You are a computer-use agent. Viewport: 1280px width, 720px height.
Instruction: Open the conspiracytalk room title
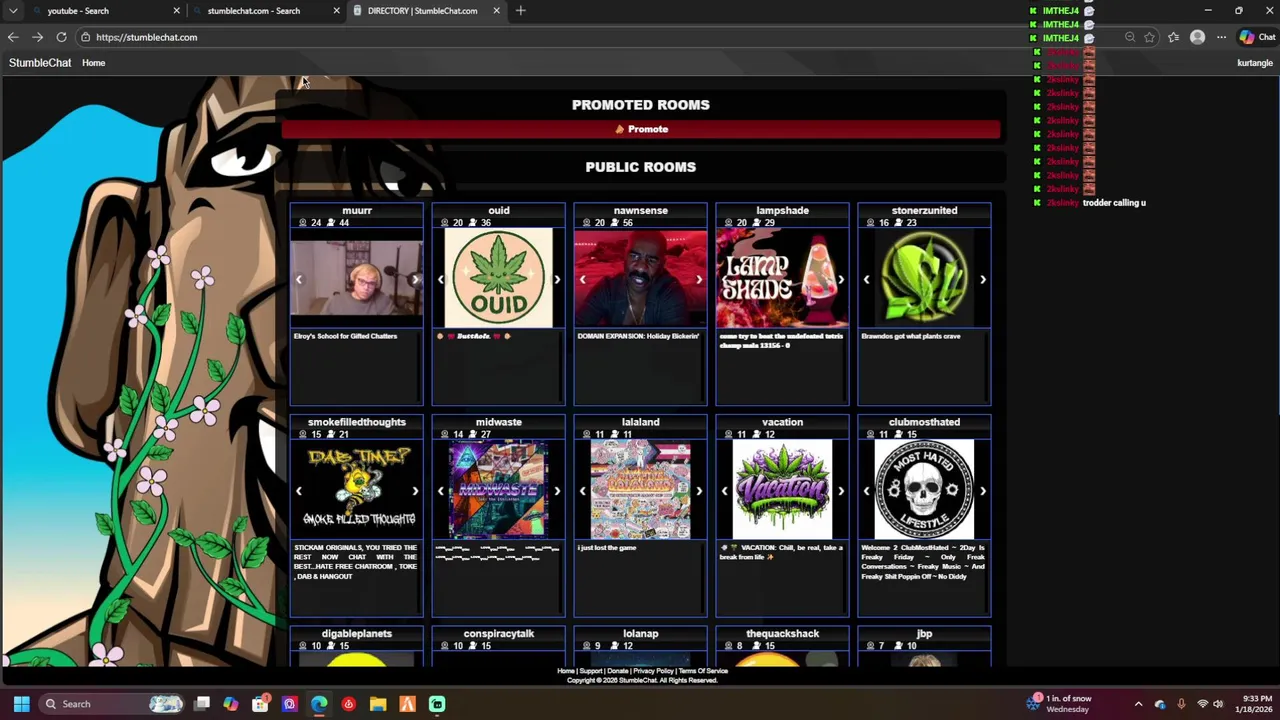[x=499, y=633]
